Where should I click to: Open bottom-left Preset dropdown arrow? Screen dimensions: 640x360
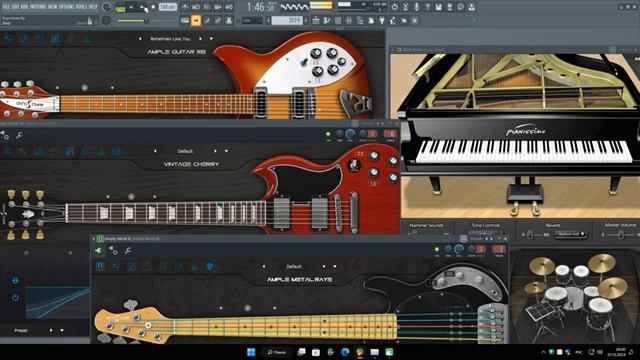pyautogui.click(x=62, y=330)
